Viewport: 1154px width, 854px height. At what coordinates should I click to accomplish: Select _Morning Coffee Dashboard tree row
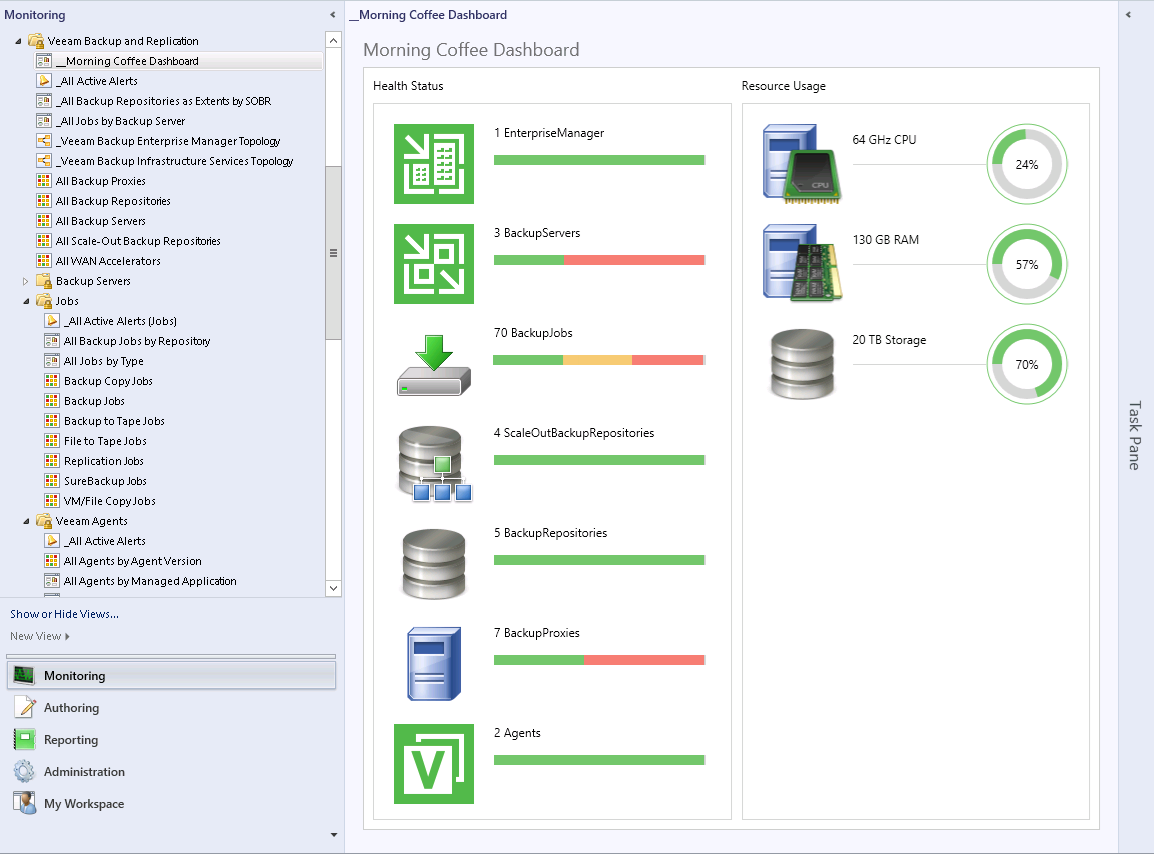click(x=178, y=61)
